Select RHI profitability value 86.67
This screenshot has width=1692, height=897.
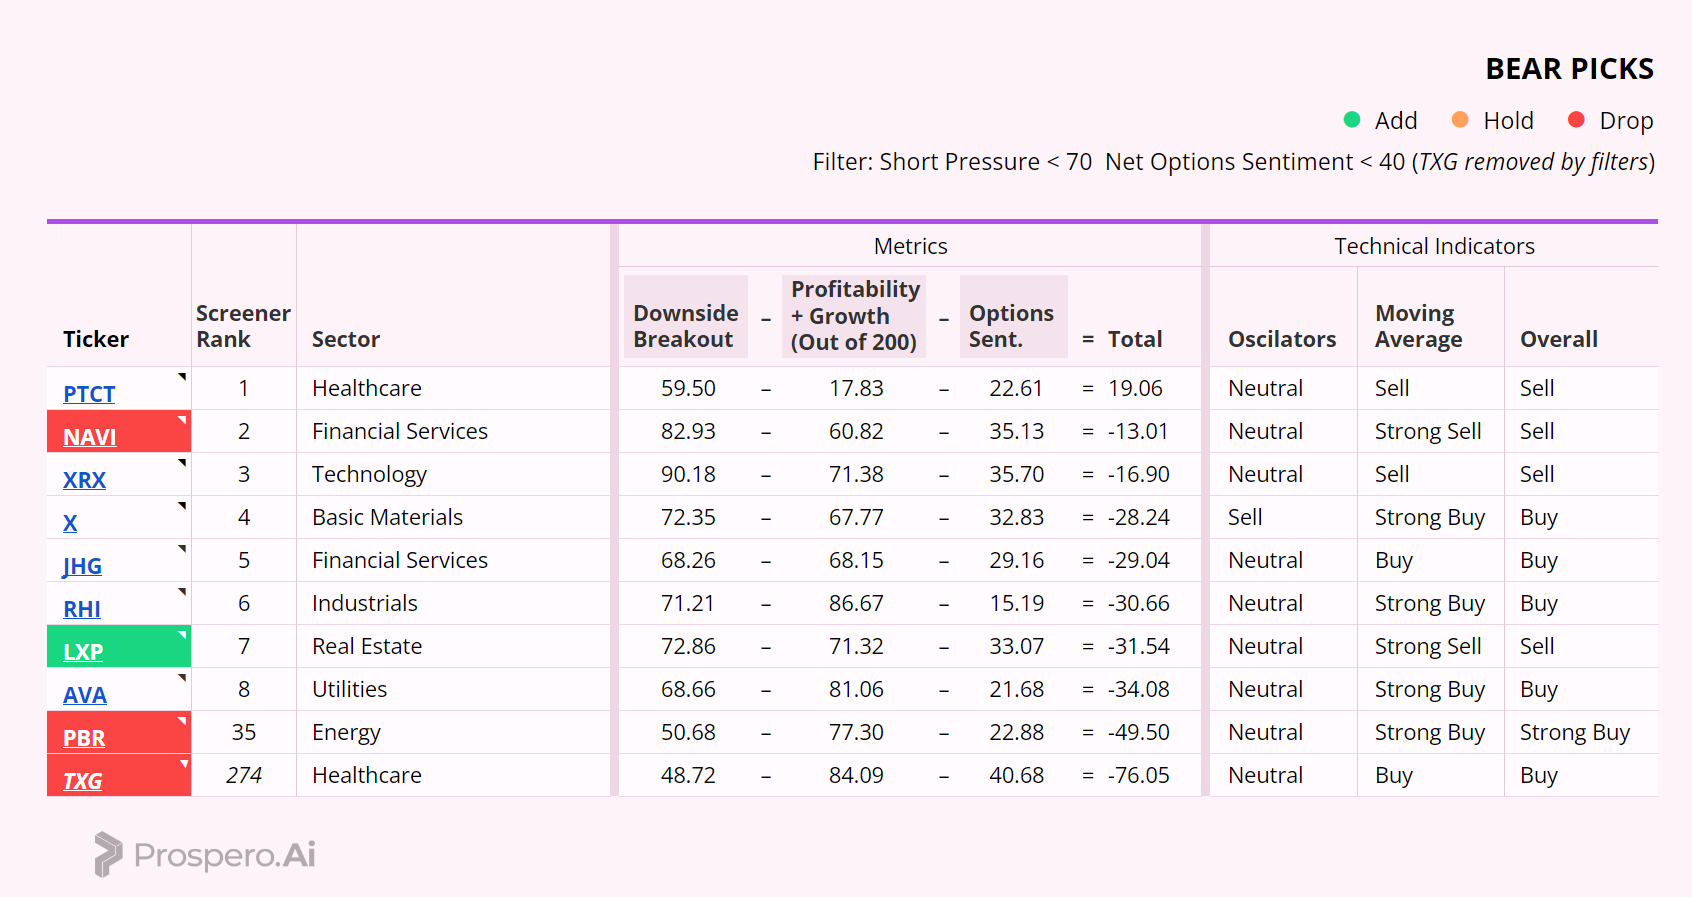point(856,603)
